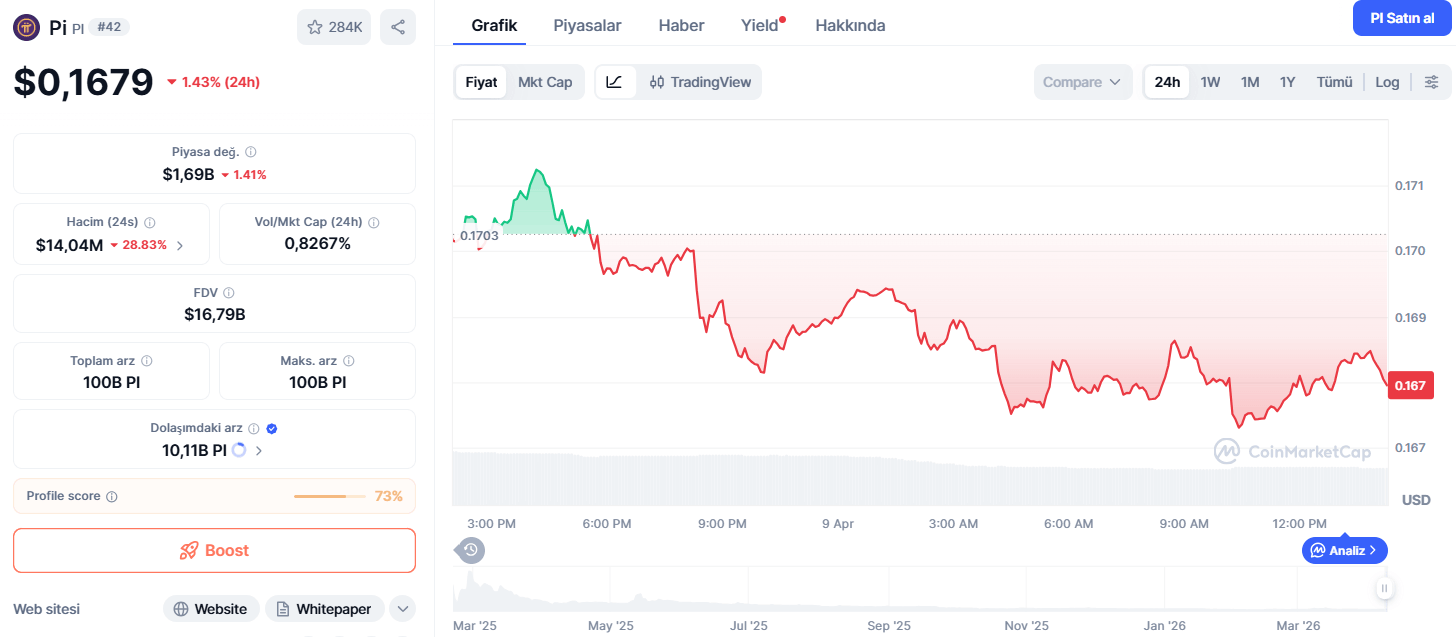Click the $0,1679 price text

[x=84, y=82]
